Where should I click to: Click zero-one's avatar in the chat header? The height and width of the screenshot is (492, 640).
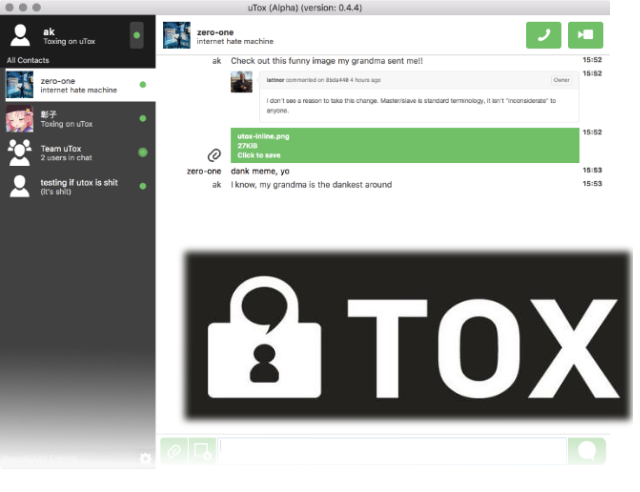pos(177,35)
